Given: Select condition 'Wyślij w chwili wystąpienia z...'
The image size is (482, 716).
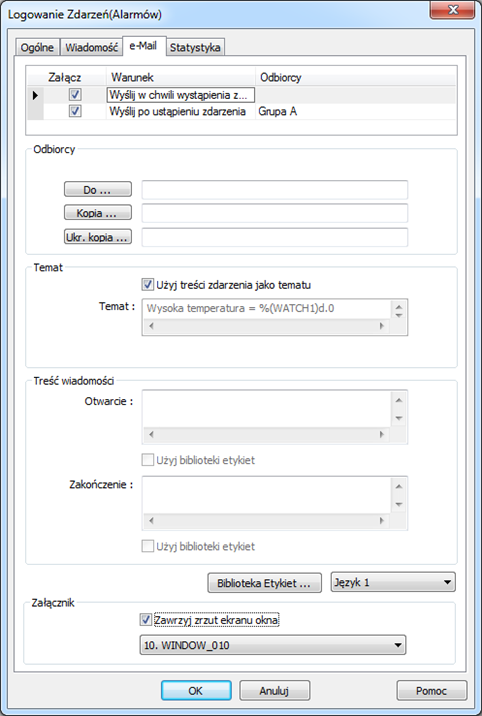Looking at the screenshot, I should tap(180, 95).
